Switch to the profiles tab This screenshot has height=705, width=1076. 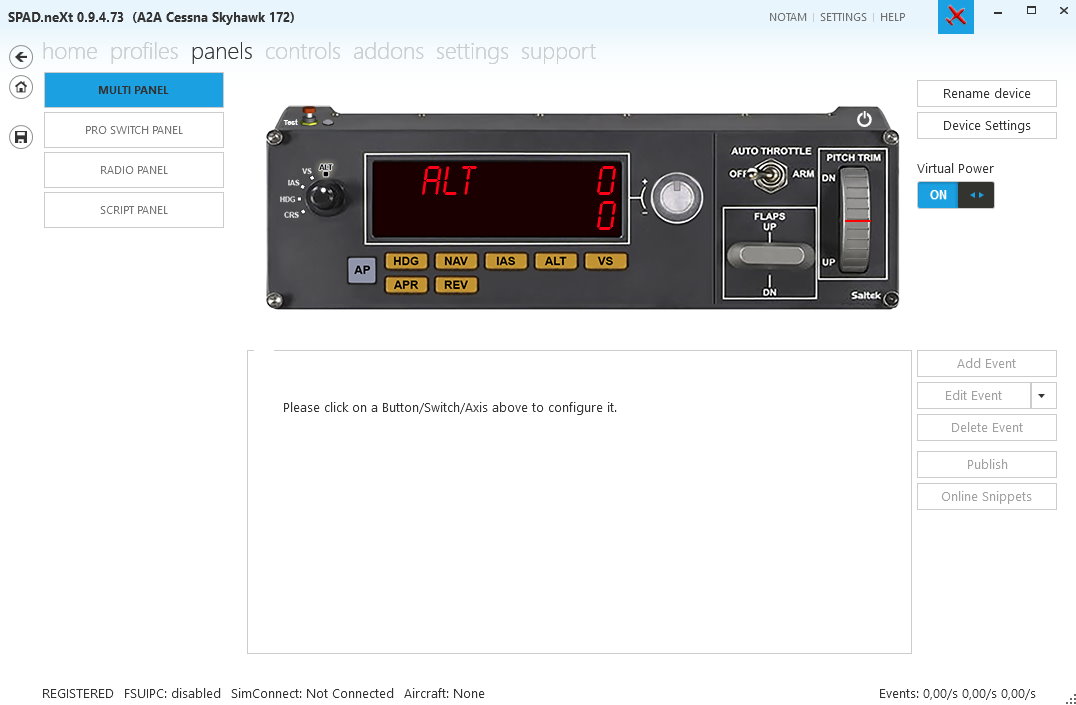144,51
